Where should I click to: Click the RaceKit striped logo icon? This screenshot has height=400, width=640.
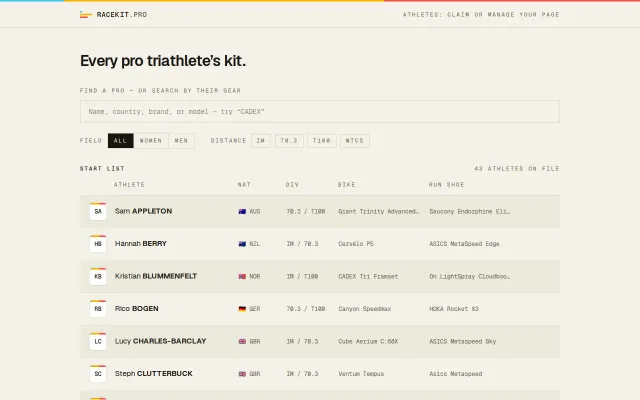point(86,15)
